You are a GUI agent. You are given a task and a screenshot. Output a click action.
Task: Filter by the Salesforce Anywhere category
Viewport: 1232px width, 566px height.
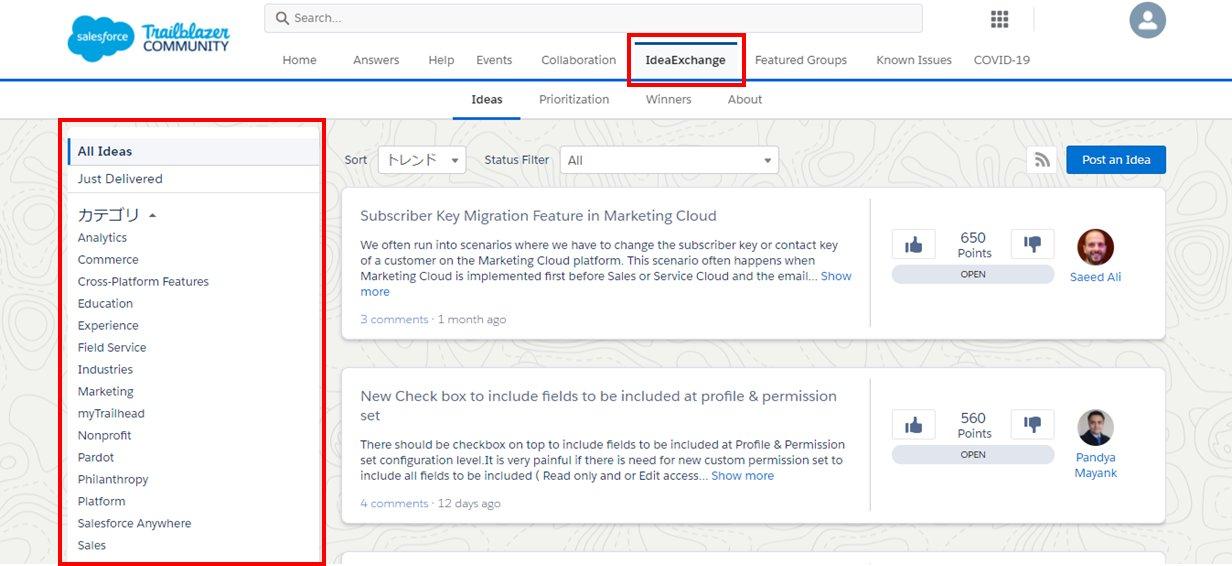pos(134,524)
